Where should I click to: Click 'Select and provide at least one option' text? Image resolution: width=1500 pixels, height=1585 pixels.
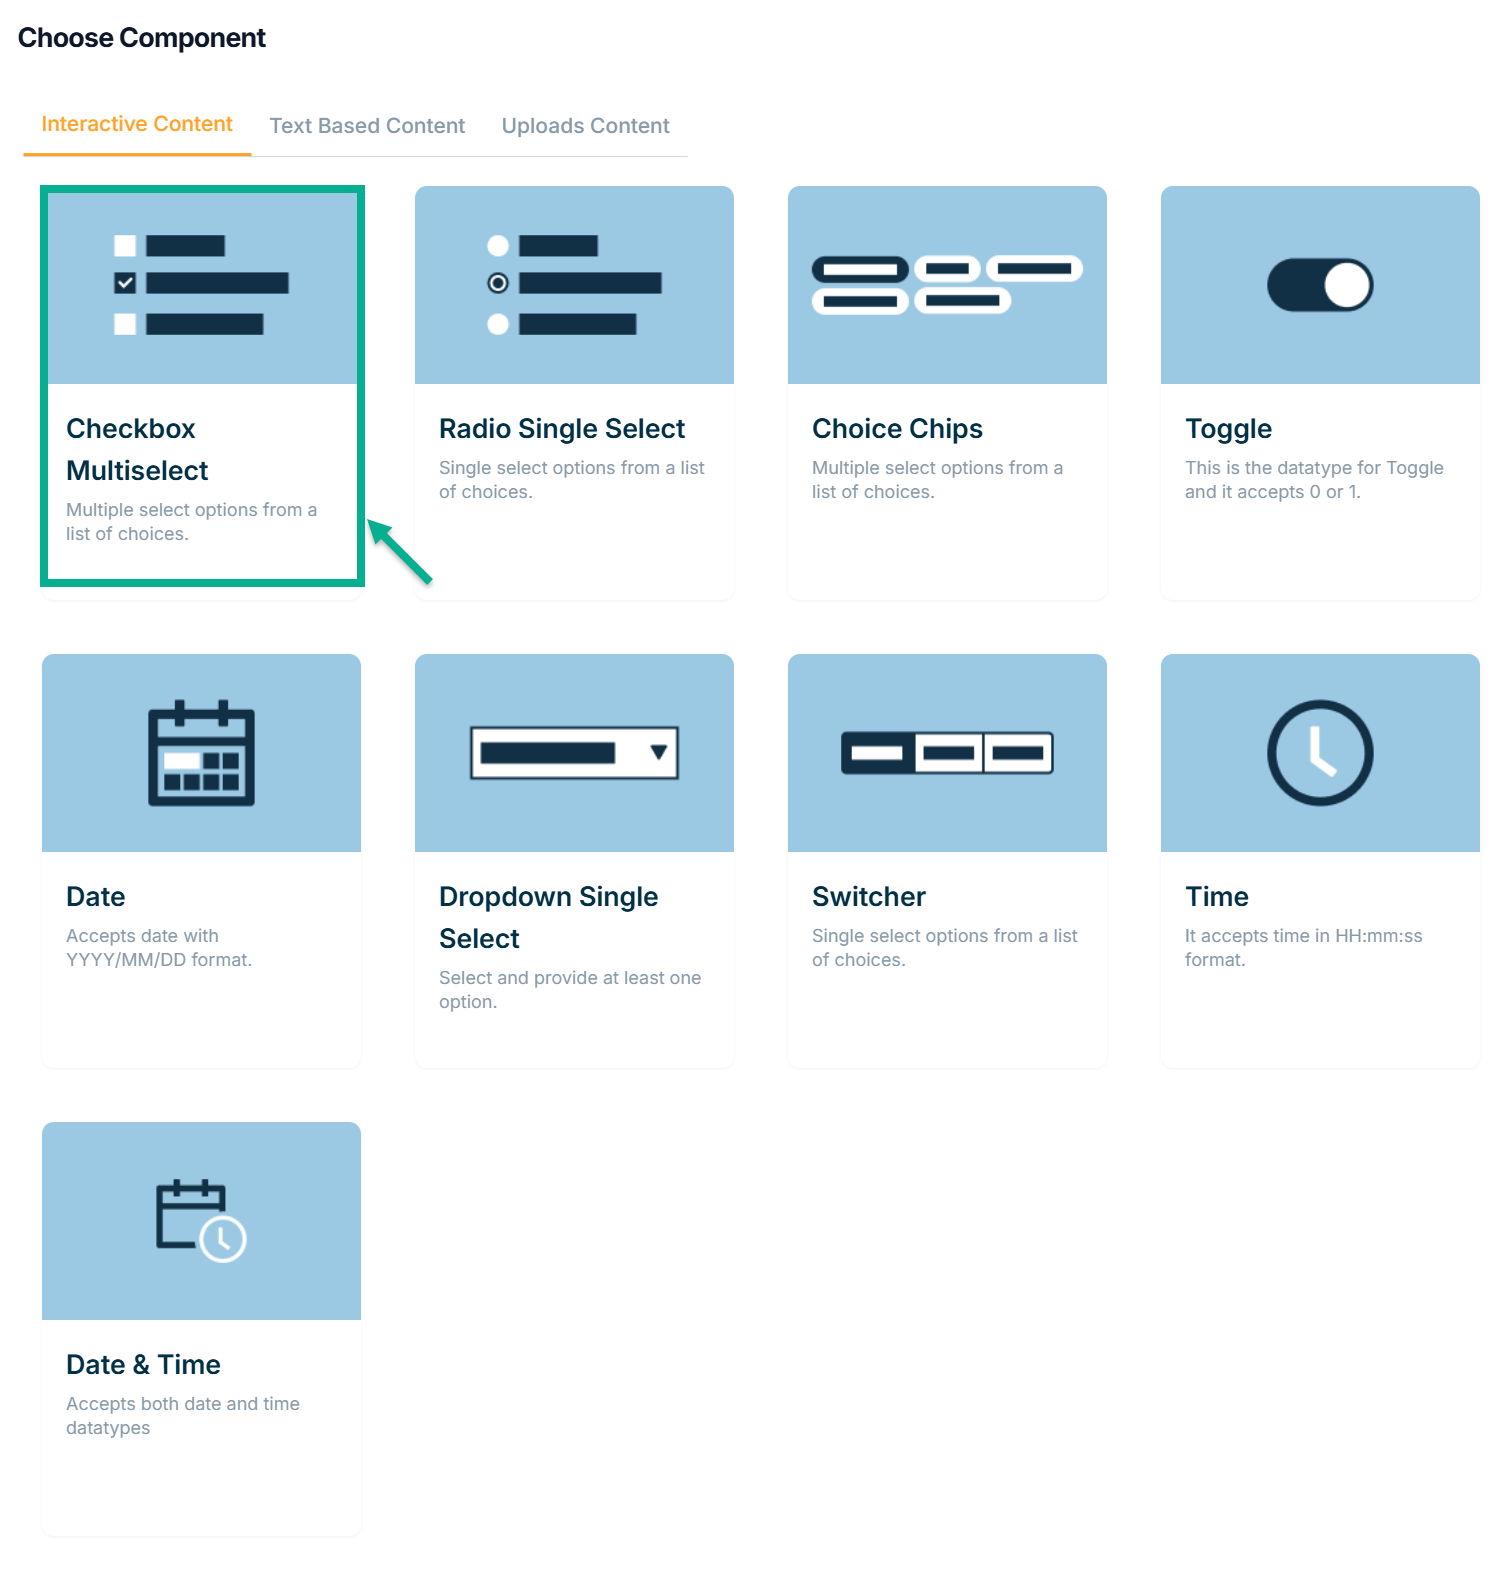[x=569, y=989]
